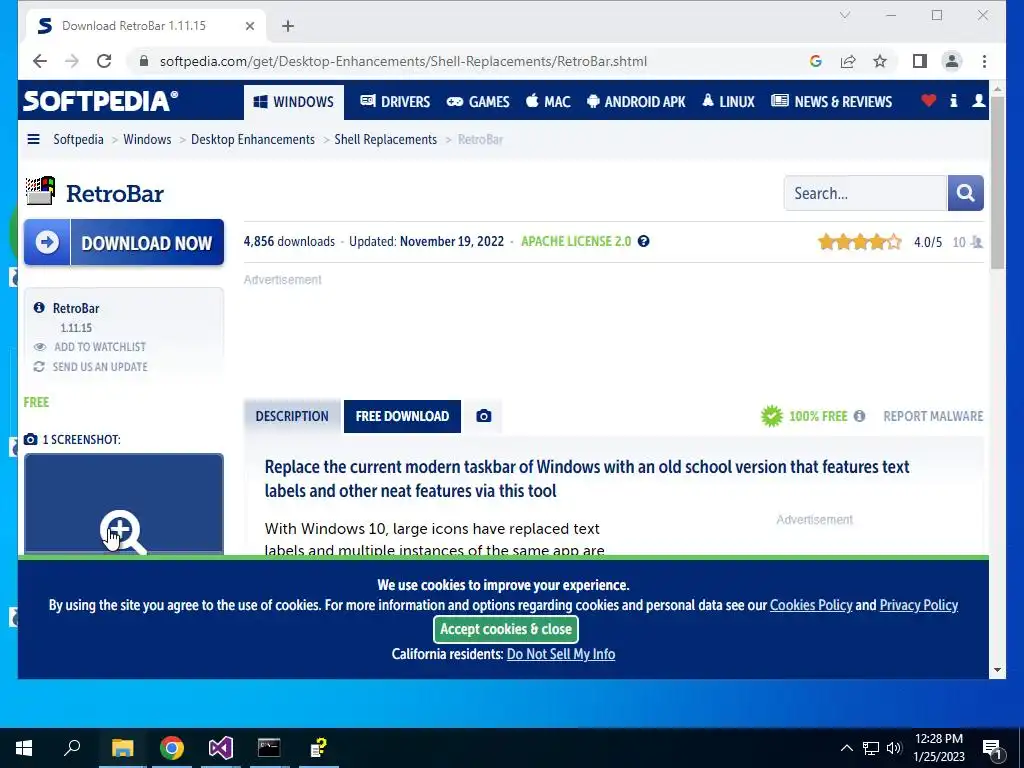
Task: Bookmark this page with the star icon
Action: (880, 61)
